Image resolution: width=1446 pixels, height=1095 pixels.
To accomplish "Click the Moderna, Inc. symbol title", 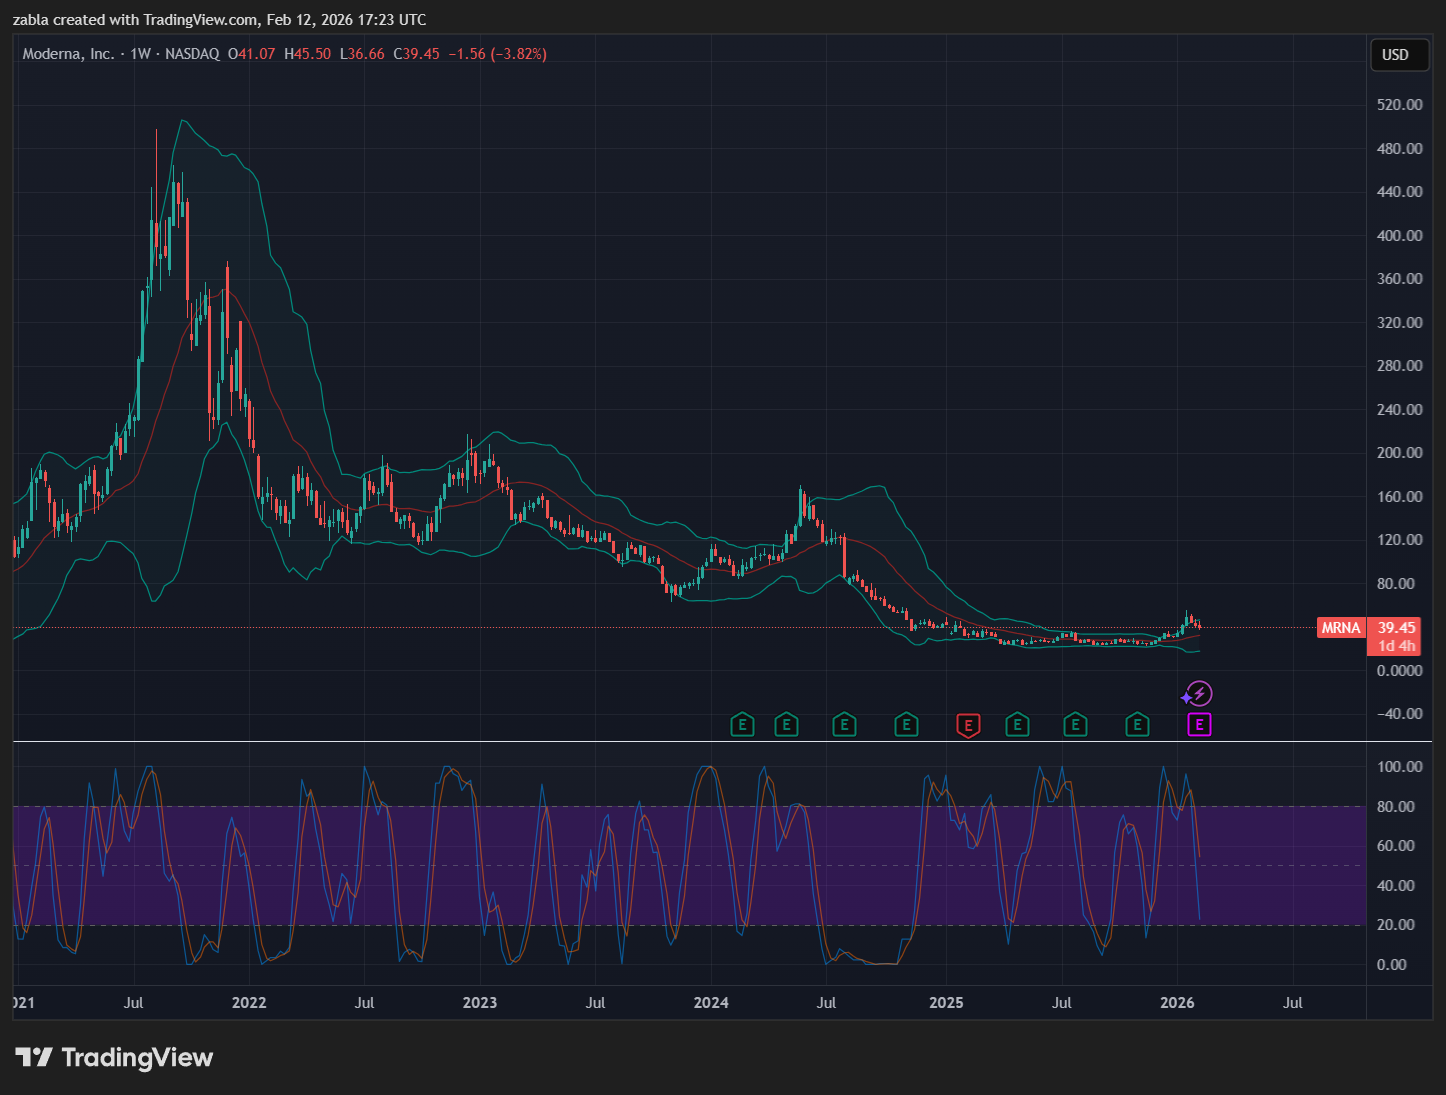I will (x=68, y=54).
